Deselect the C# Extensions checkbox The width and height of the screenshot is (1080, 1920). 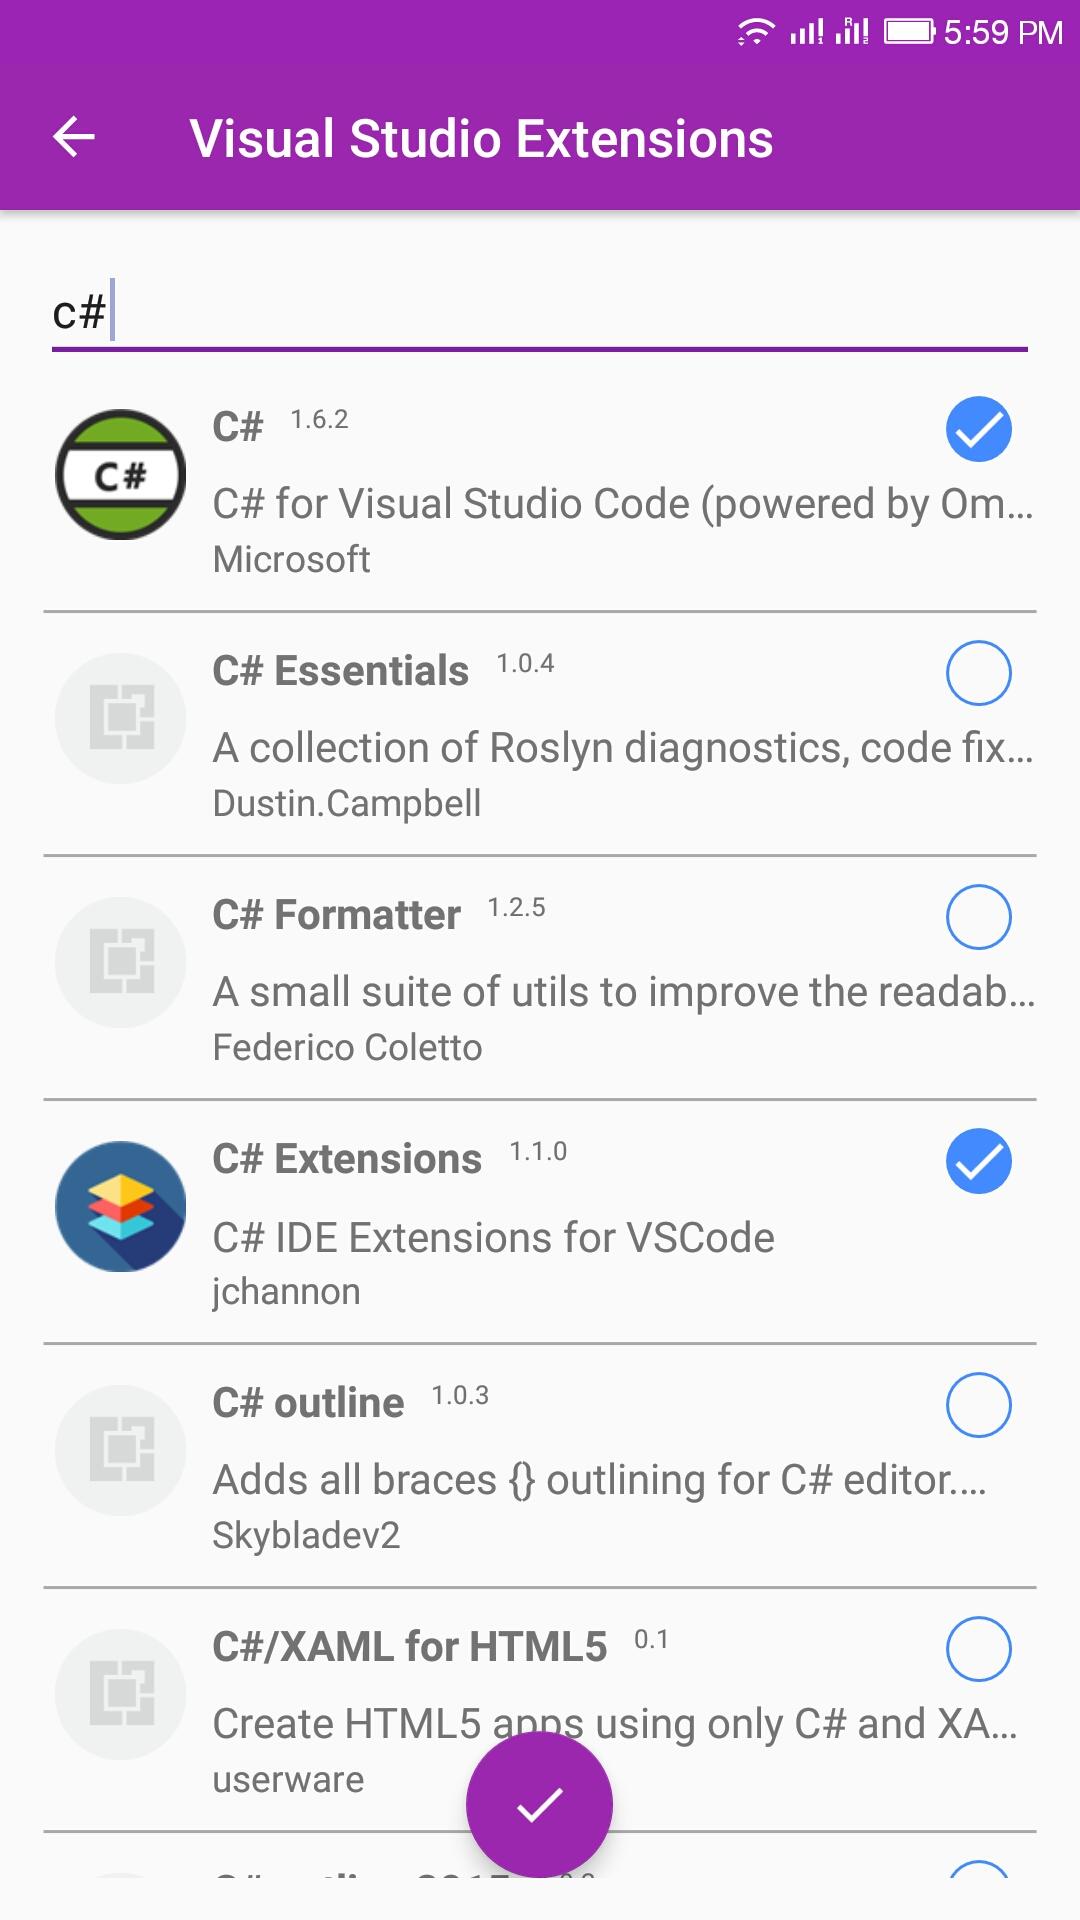pos(978,1162)
